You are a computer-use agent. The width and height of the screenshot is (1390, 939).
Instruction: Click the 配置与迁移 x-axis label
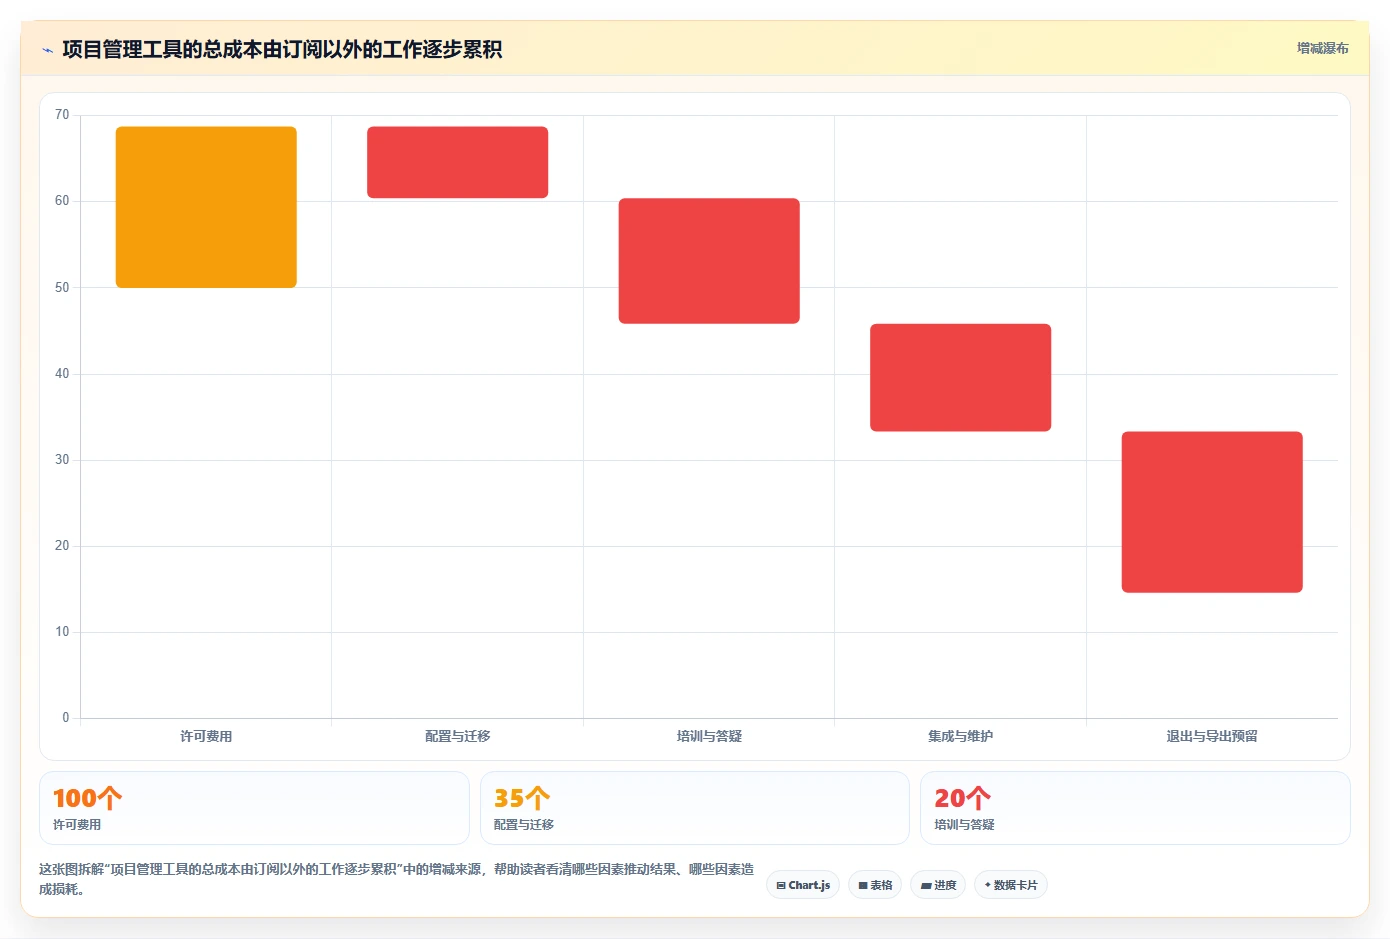(457, 736)
